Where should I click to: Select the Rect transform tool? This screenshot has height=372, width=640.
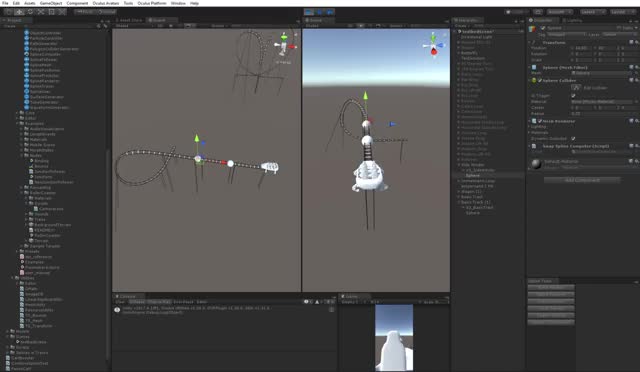51,12
